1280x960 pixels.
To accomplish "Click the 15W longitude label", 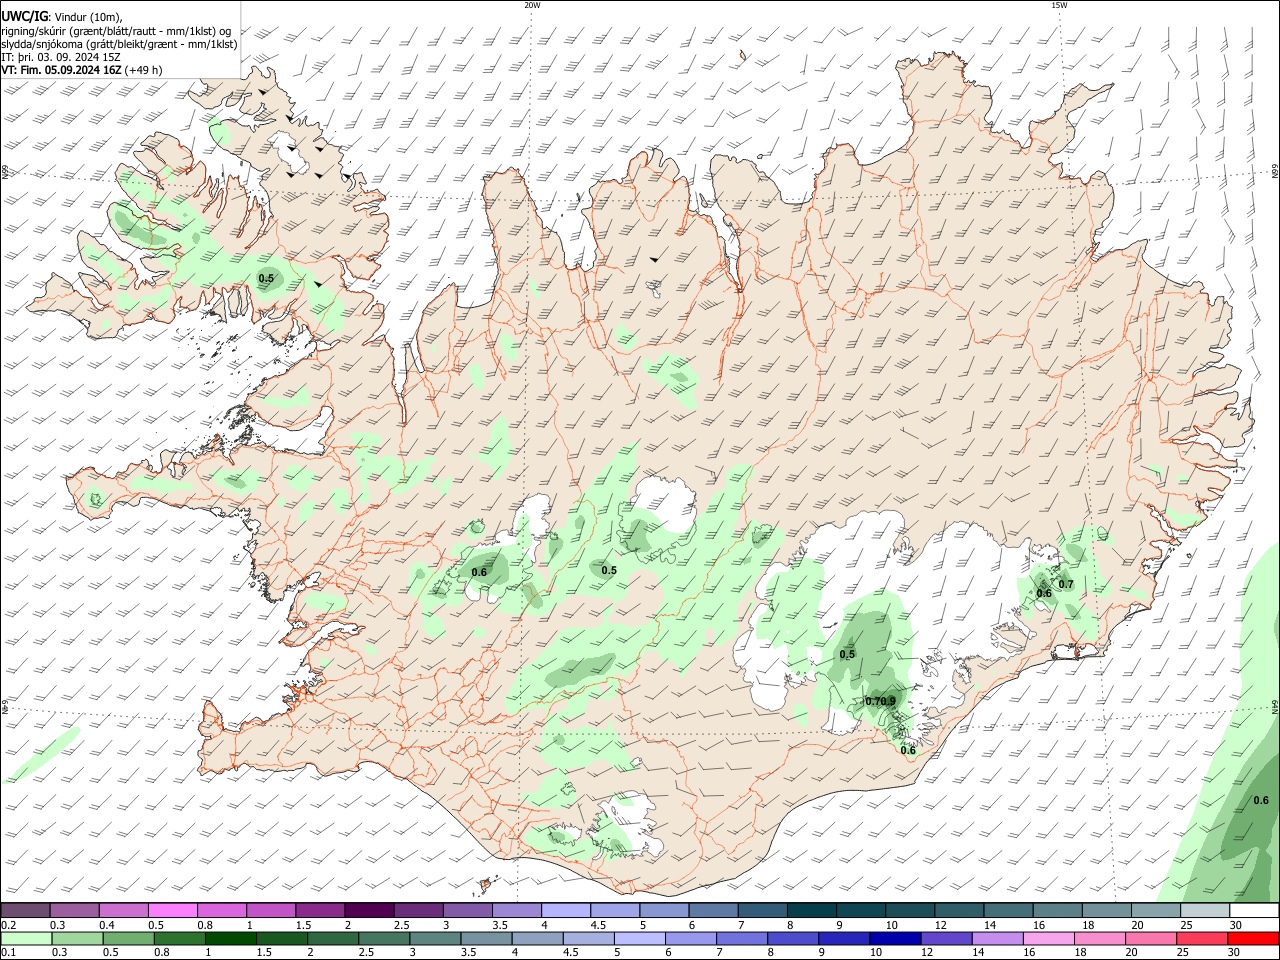I will [x=1059, y=5].
